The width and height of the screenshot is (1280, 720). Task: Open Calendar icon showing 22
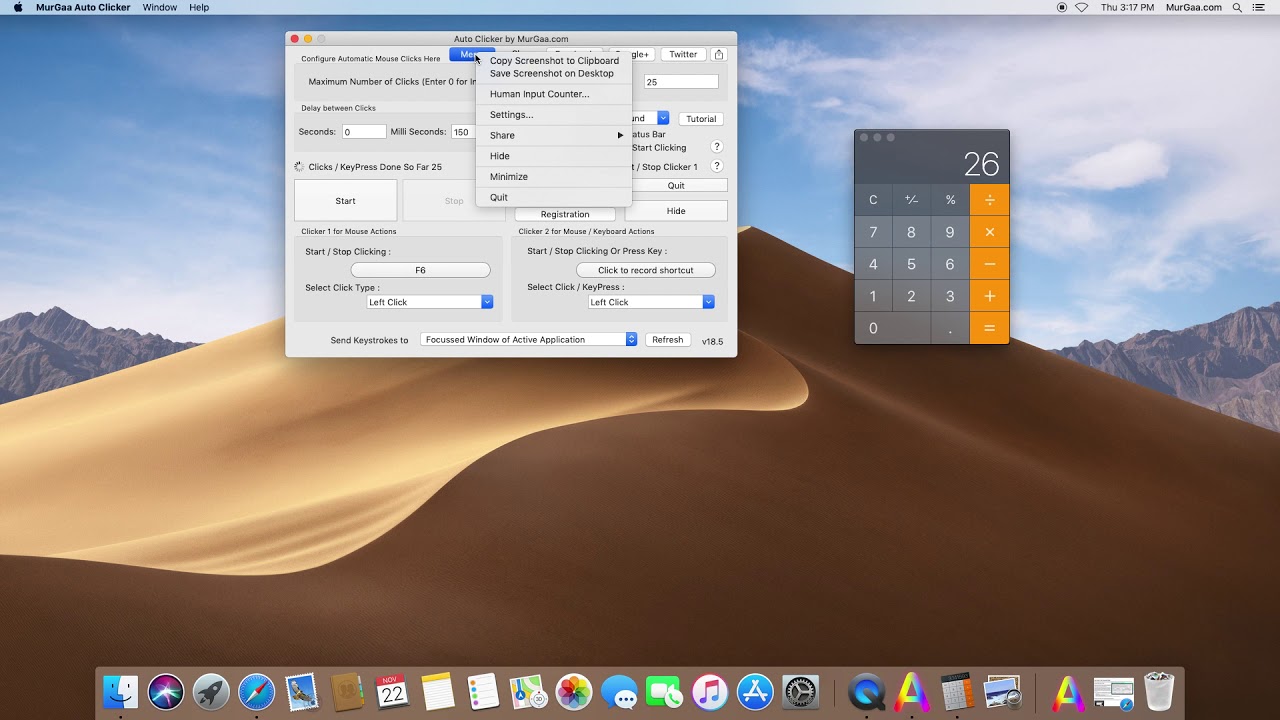392,692
